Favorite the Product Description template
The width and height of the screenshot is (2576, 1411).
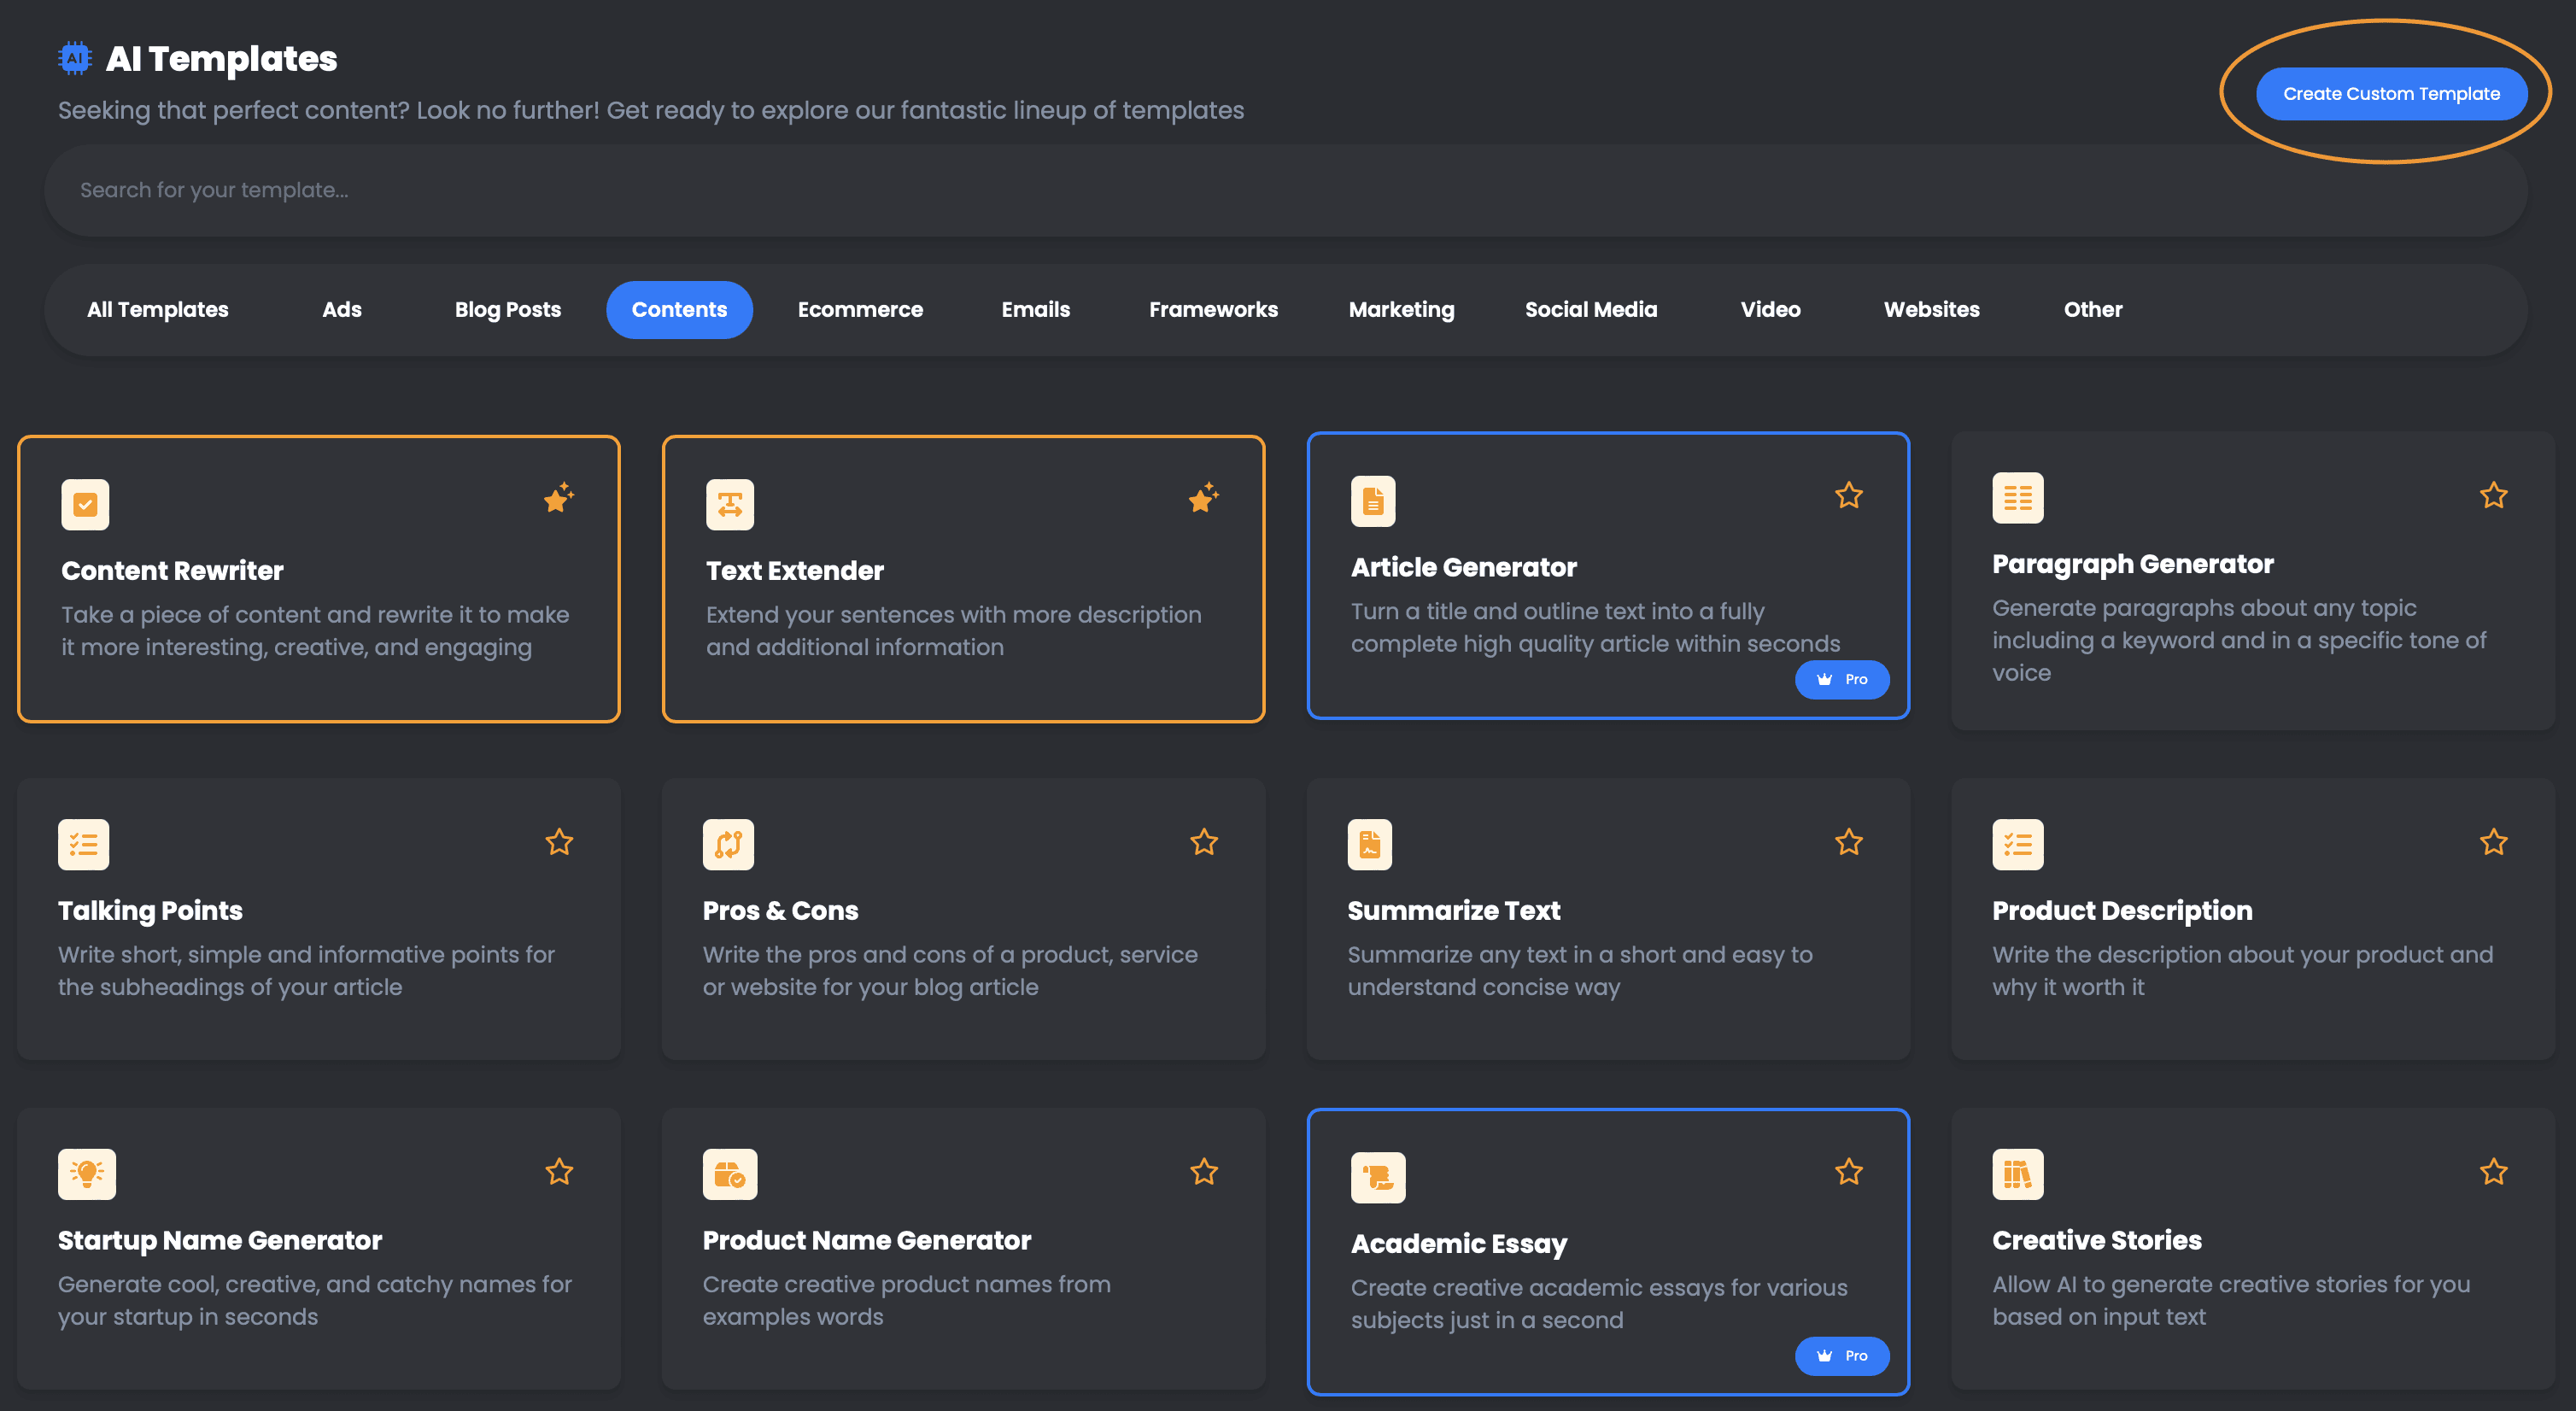click(x=2494, y=842)
